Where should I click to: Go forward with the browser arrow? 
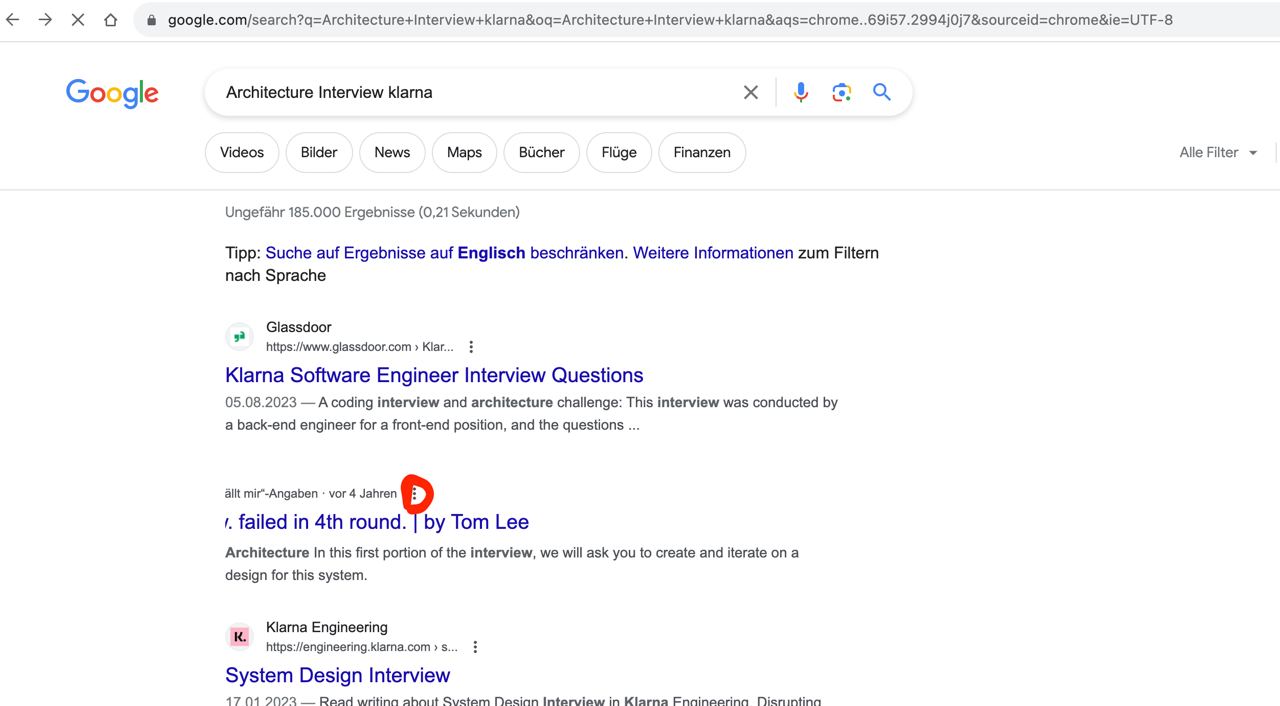pos(45,19)
